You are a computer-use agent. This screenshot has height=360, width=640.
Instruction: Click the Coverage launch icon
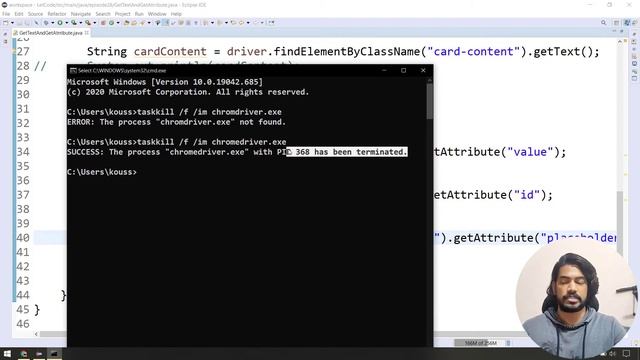pos(74,23)
